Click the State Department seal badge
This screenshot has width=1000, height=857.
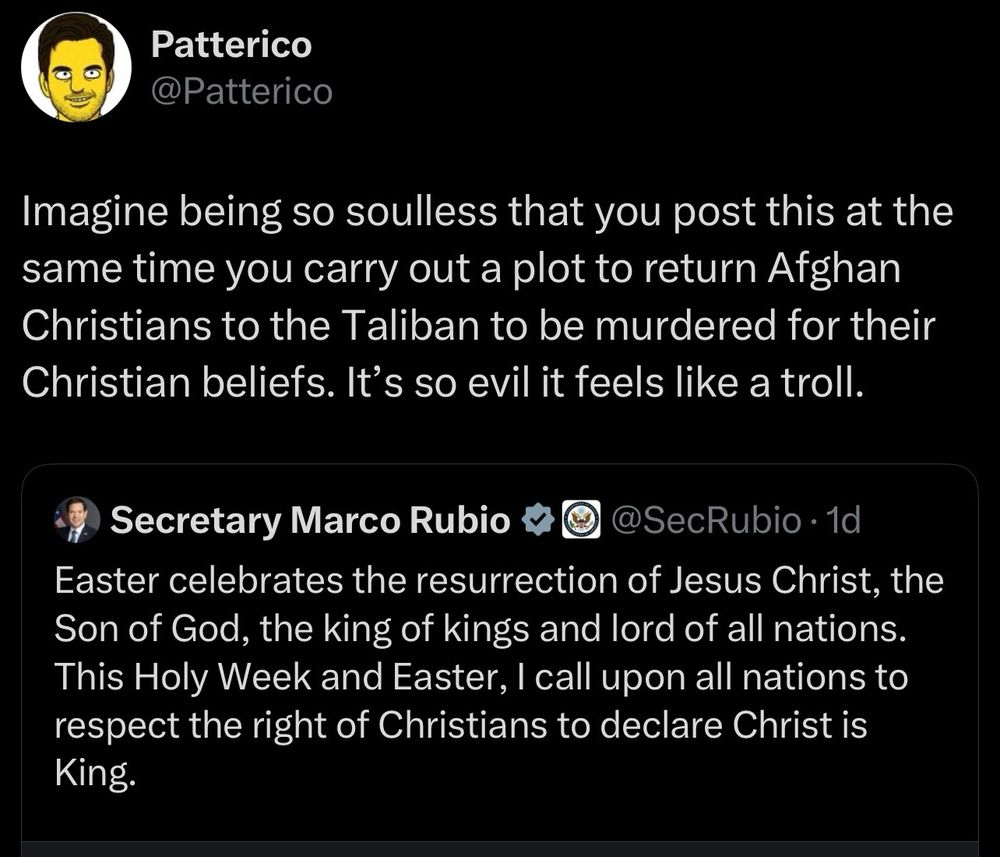coord(581,520)
